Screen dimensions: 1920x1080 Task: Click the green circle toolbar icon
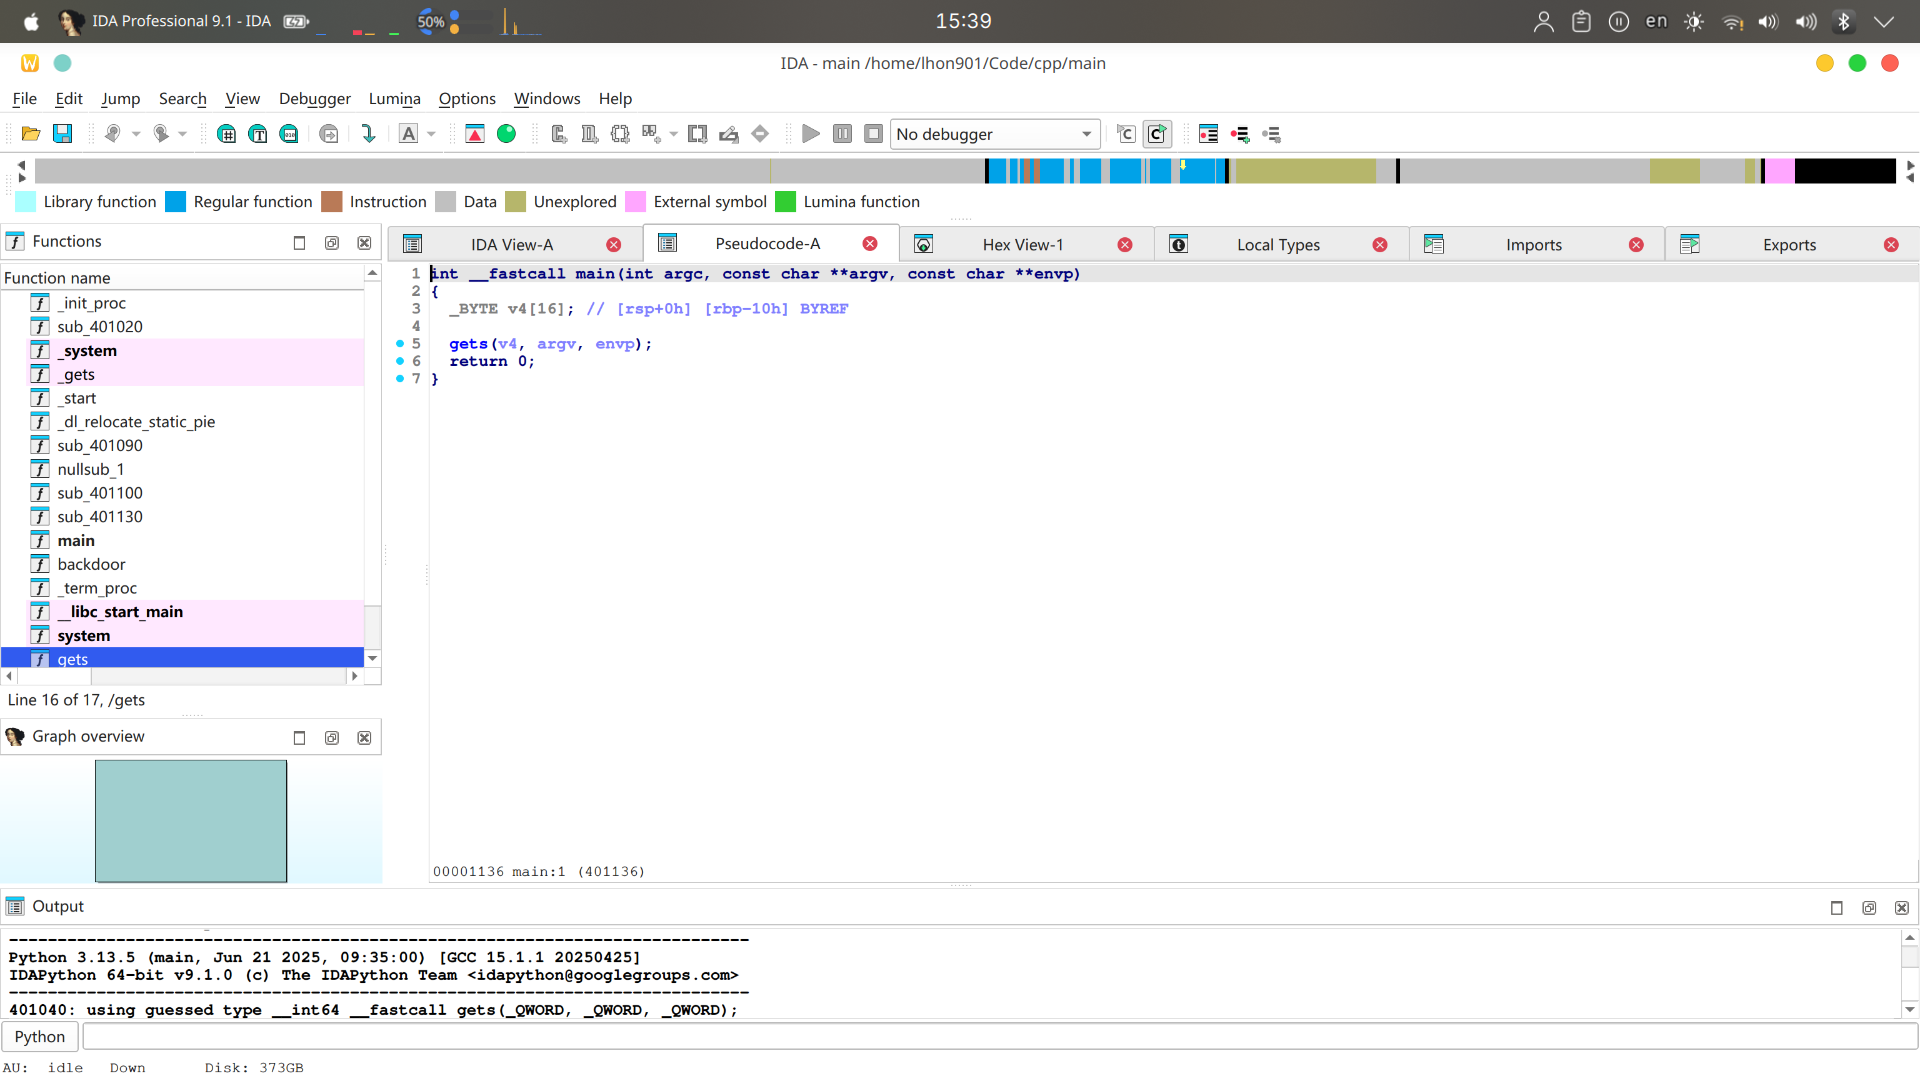click(507, 134)
